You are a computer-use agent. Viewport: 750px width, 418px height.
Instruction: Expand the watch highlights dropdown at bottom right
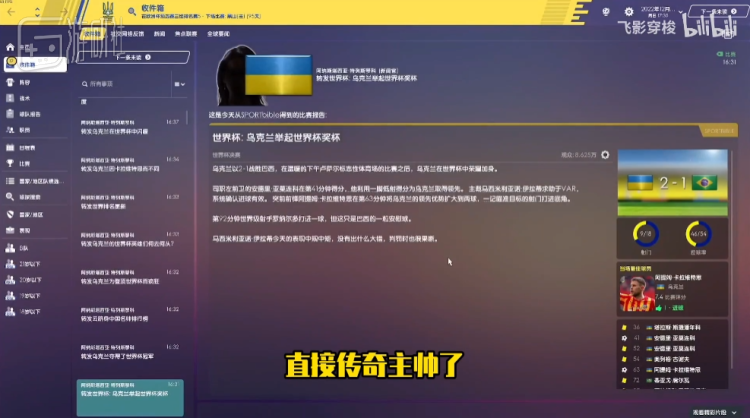click(734, 412)
